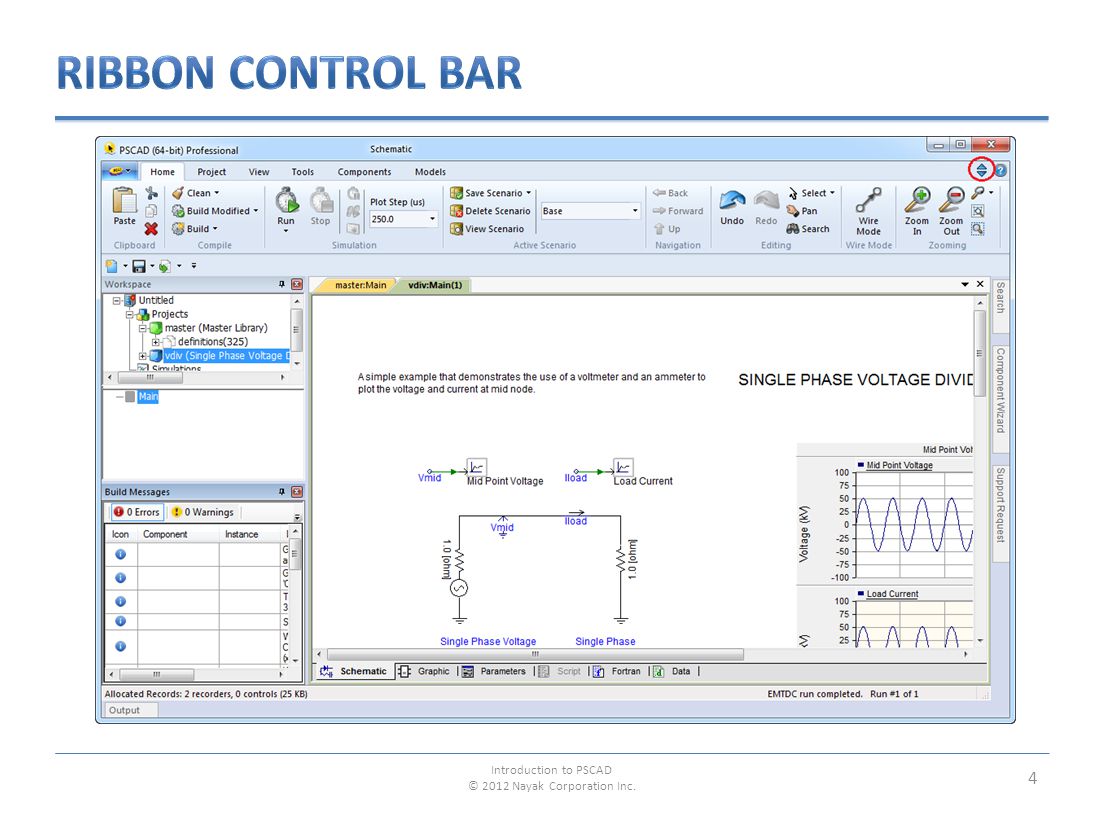Open the Base scenario combo box
This screenshot has width=1104, height=816.
[590, 211]
